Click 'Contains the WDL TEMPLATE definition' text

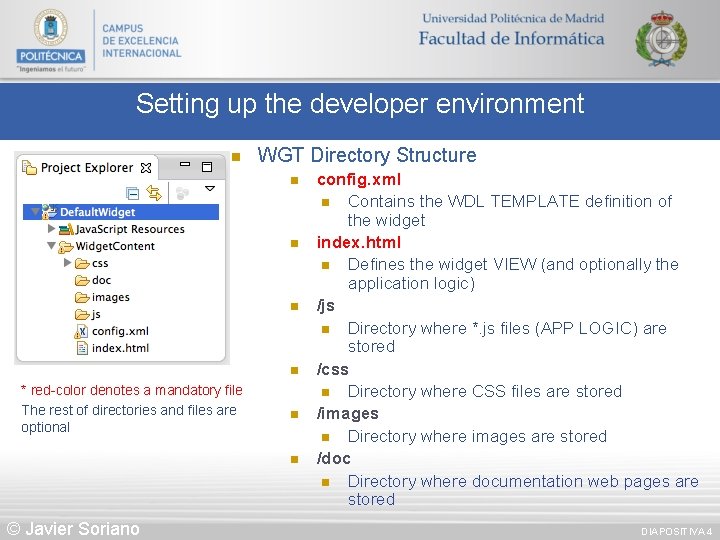(x=510, y=211)
